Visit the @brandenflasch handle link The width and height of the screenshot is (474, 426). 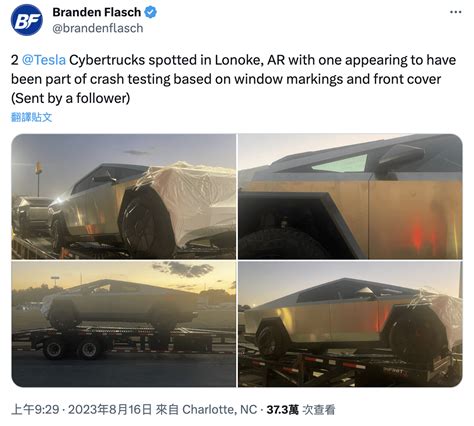pos(98,28)
